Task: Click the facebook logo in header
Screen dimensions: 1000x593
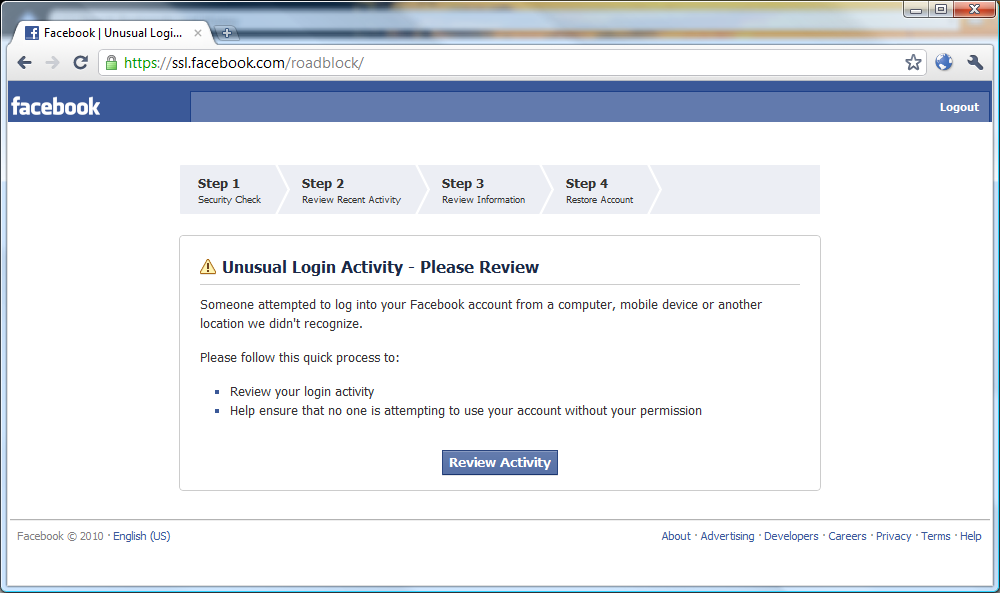Action: 56,106
